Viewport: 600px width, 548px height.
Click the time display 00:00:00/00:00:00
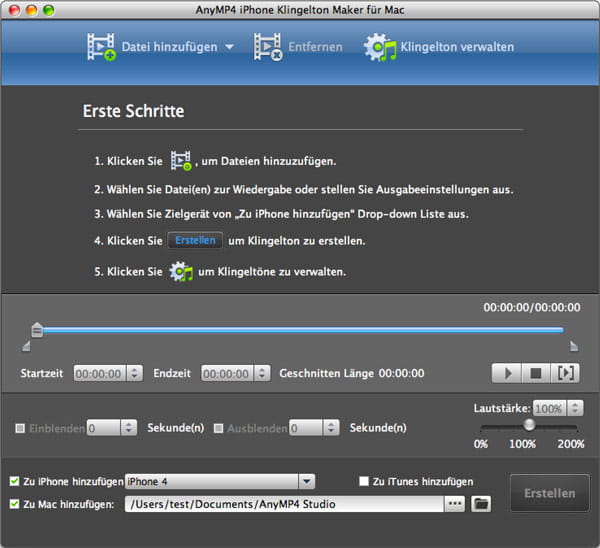pyautogui.click(x=532, y=307)
